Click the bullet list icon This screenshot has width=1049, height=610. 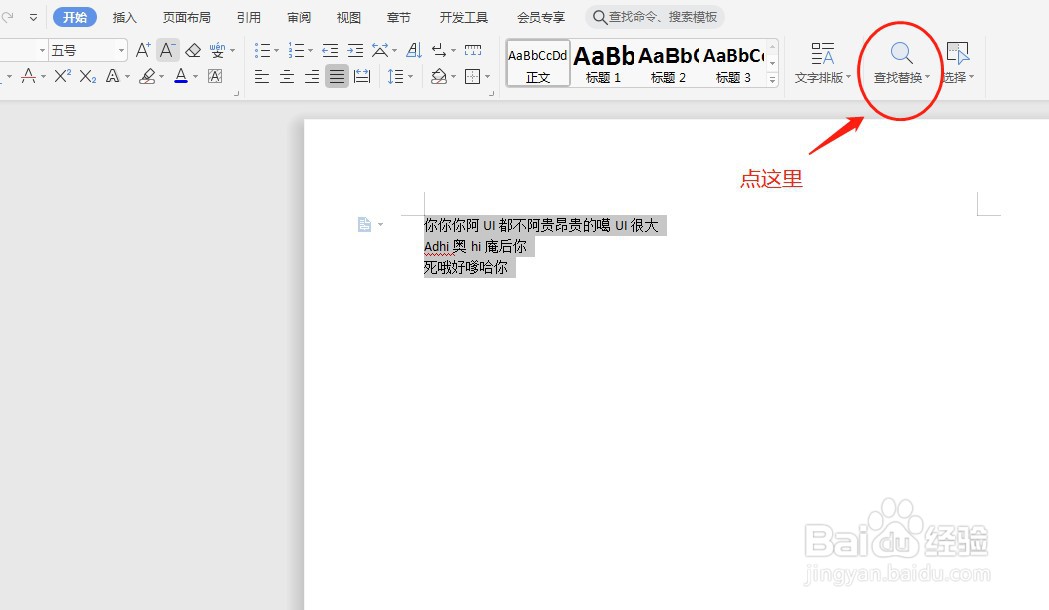[264, 50]
